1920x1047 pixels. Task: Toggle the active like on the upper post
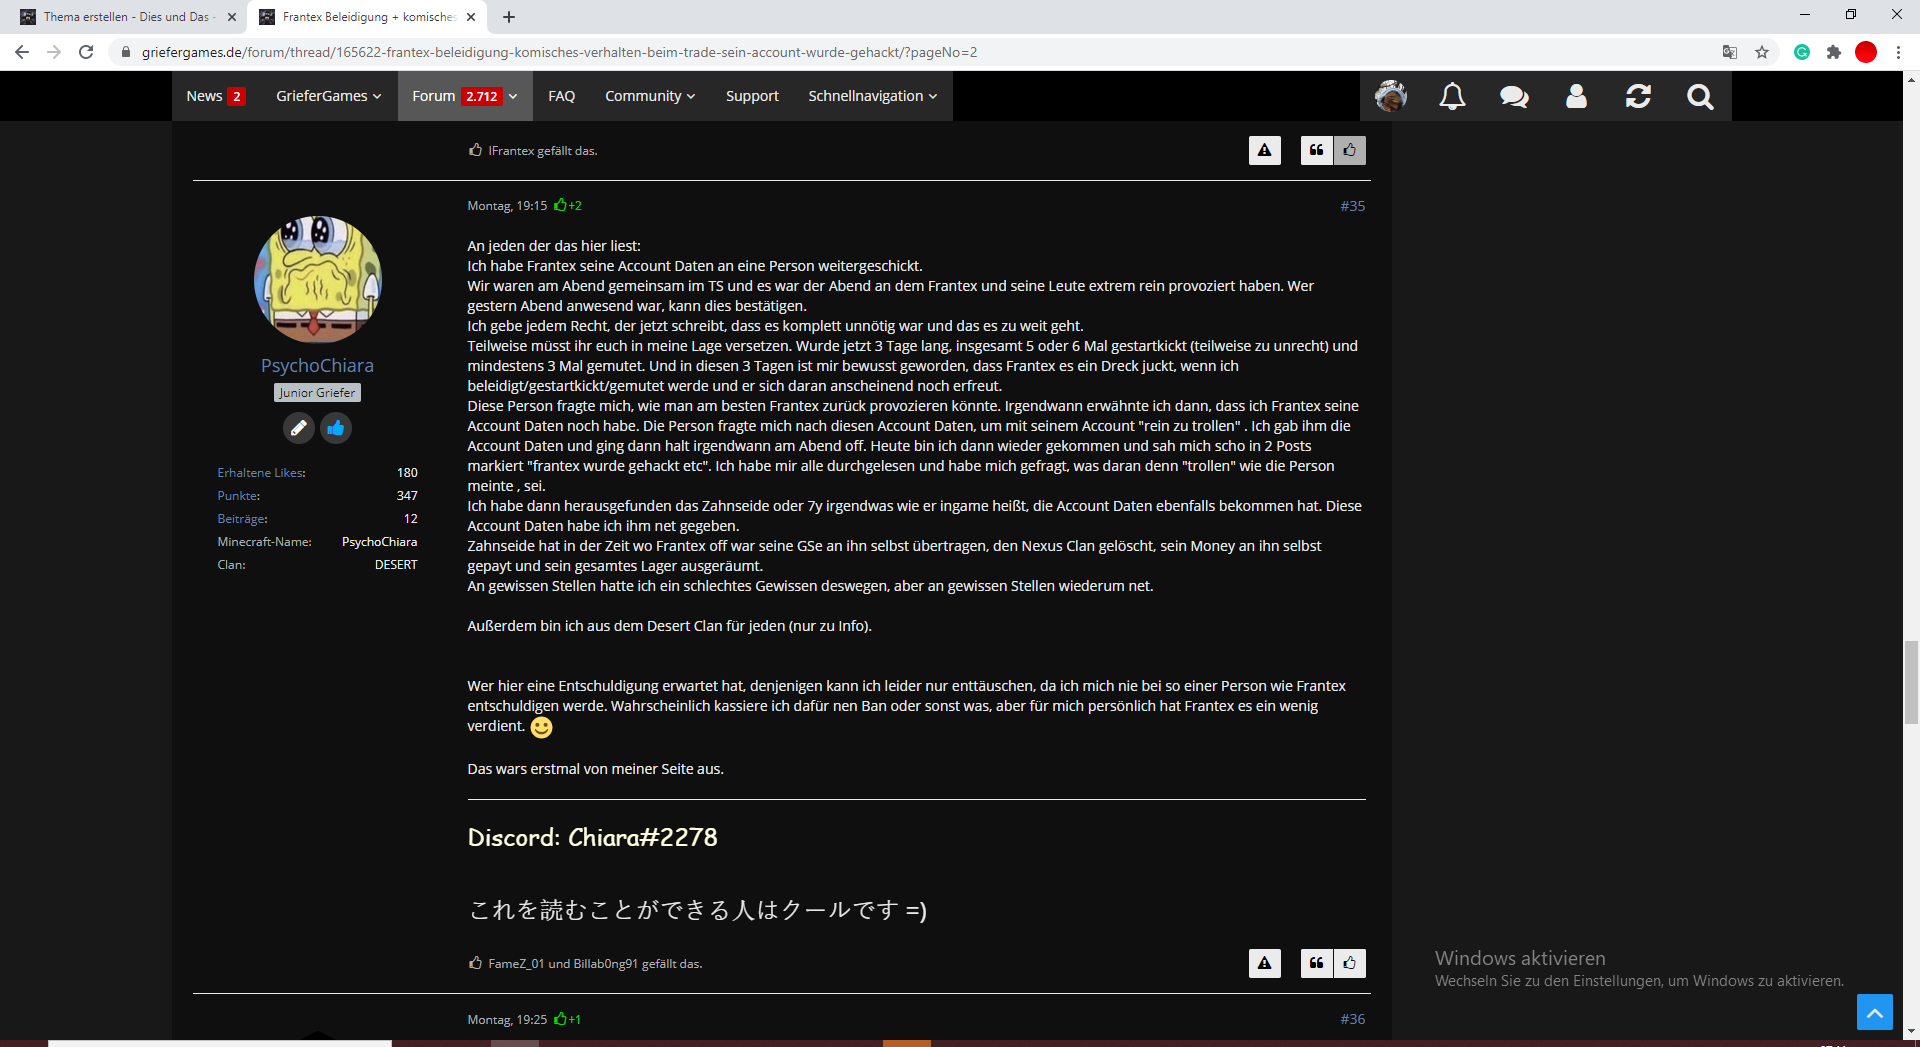1350,150
